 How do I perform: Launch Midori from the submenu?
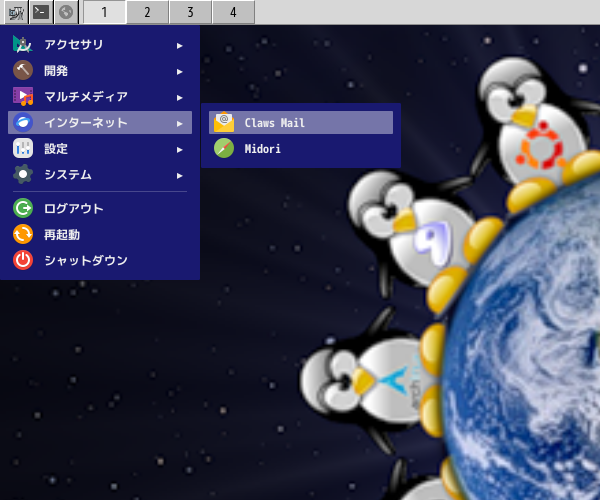click(301, 148)
